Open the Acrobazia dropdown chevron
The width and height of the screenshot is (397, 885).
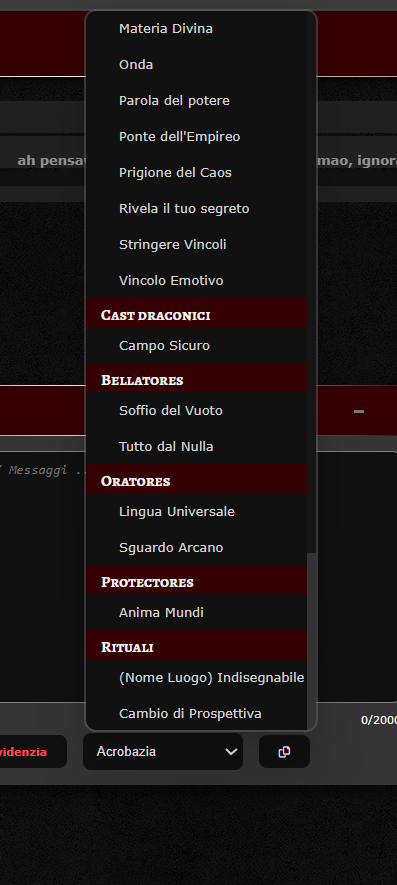(230, 751)
